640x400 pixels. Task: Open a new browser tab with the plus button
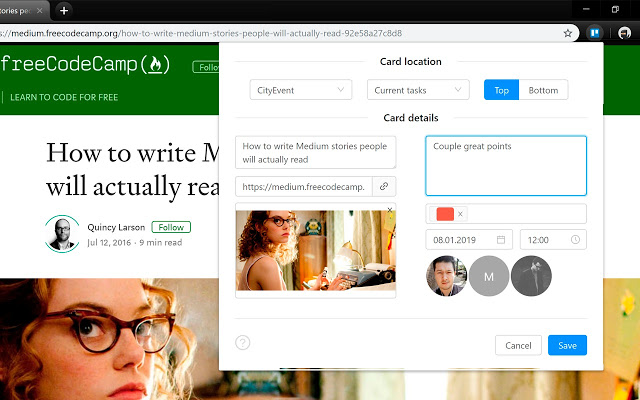coord(64,11)
